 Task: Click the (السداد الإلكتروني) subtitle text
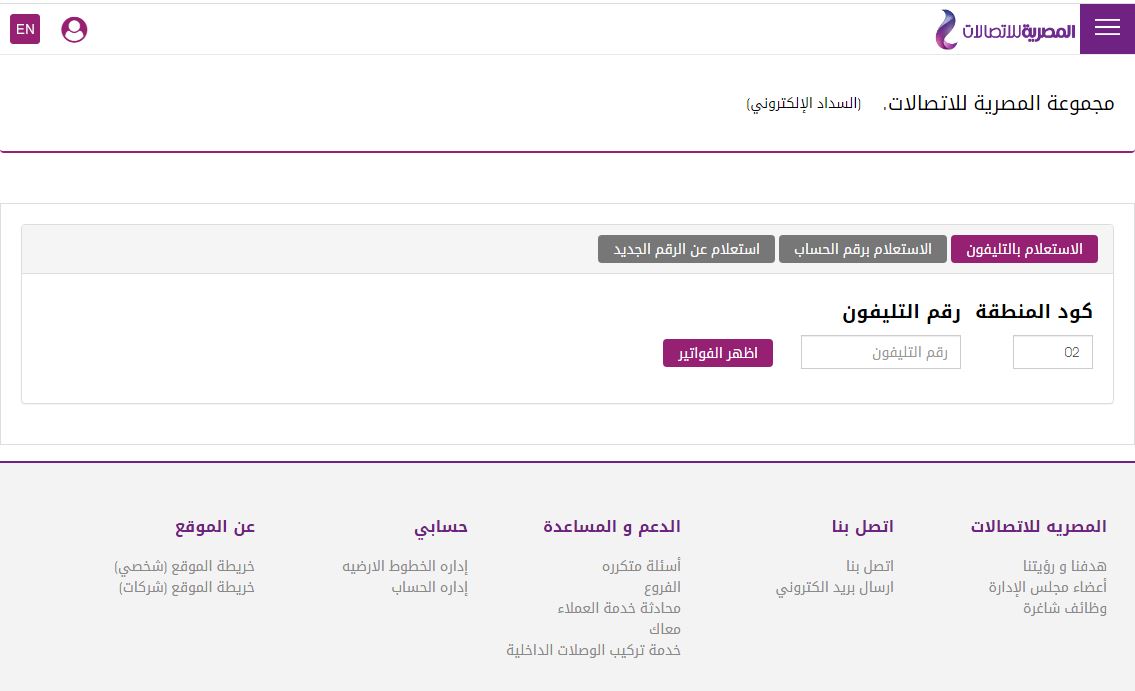[x=803, y=104]
